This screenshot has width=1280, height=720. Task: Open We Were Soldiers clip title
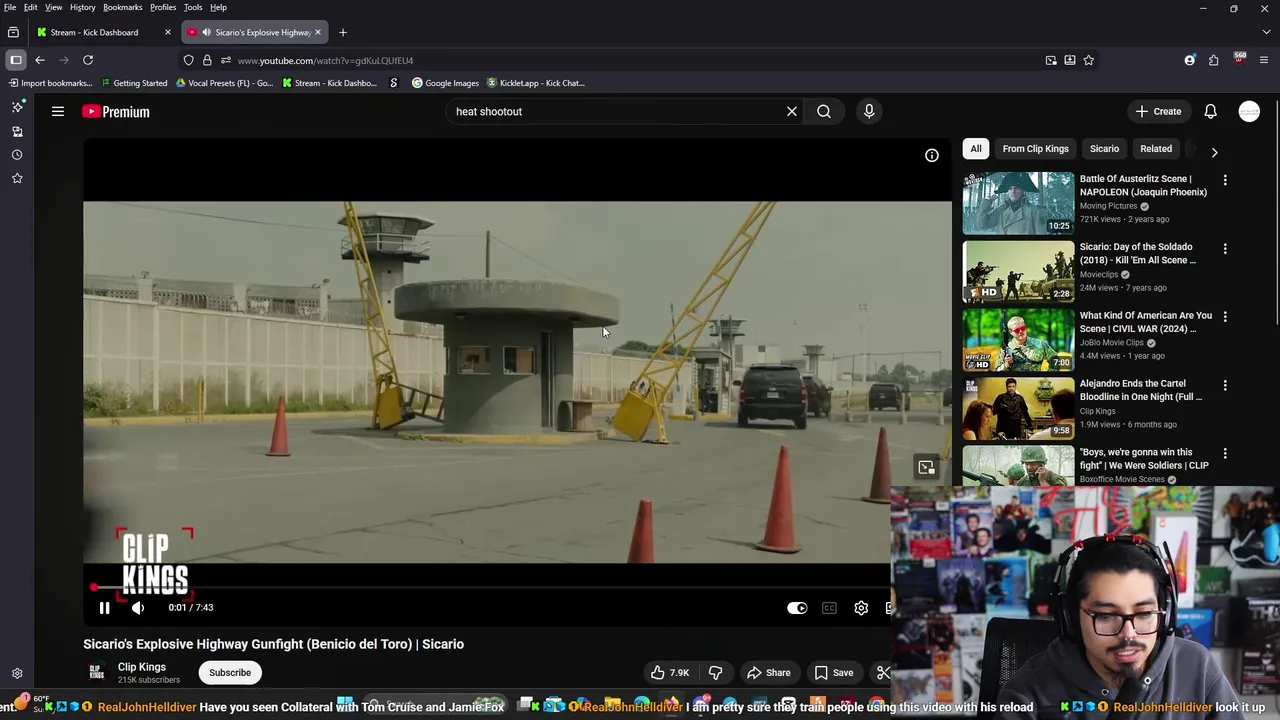point(1144,459)
